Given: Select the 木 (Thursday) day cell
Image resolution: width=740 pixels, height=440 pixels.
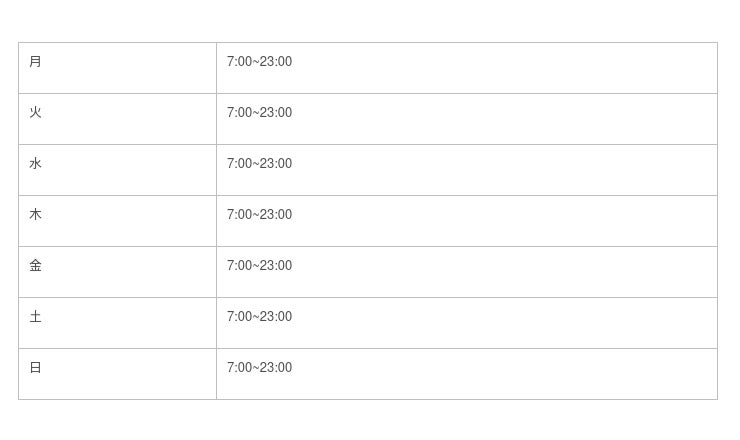Looking at the screenshot, I should [36, 215].
